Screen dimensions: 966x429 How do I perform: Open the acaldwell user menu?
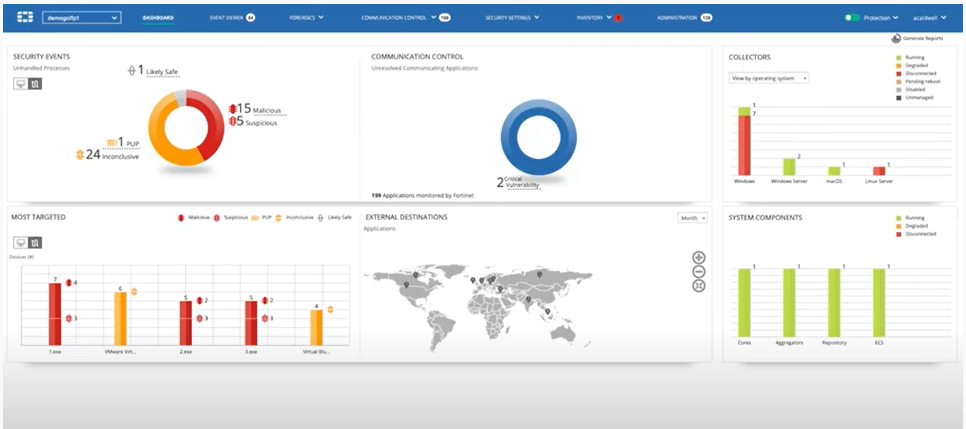(x=930, y=18)
